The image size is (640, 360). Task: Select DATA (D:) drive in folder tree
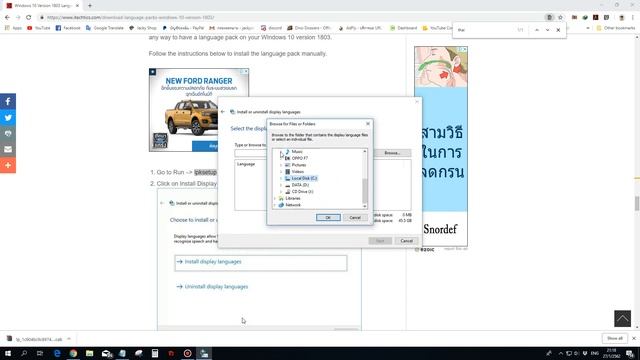point(300,185)
